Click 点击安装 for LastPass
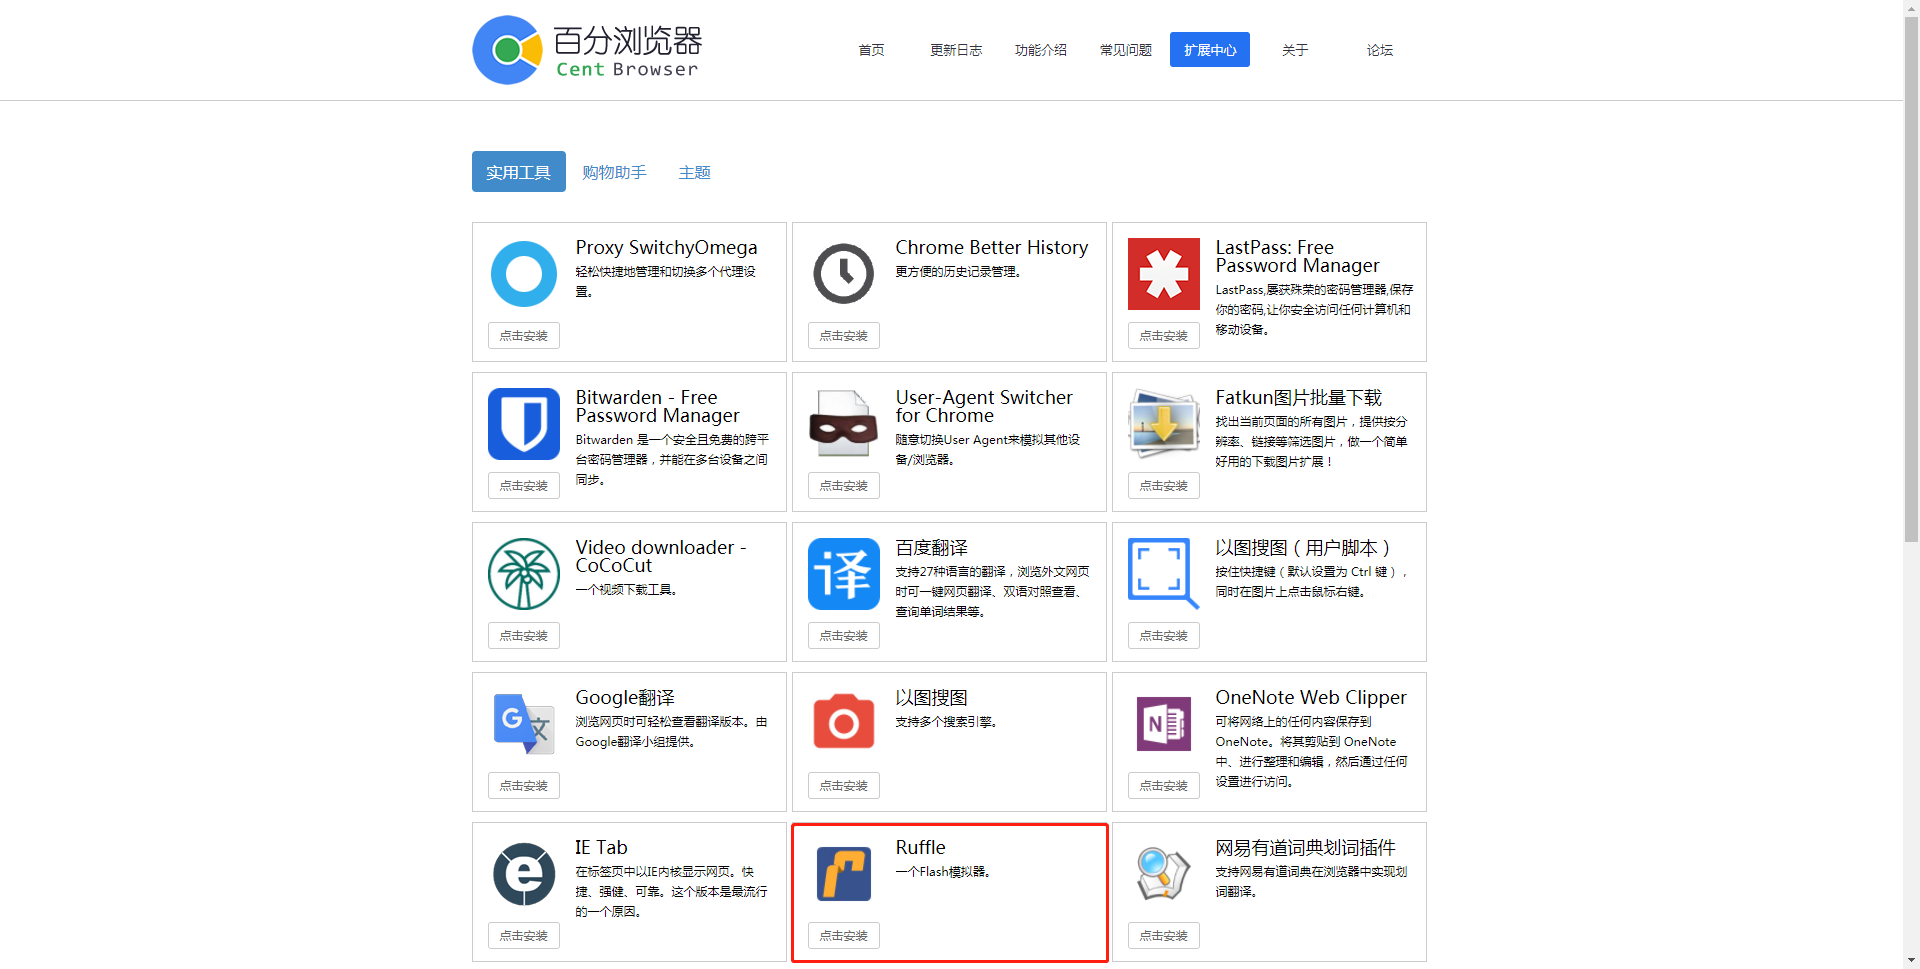This screenshot has width=1920, height=969. (x=1164, y=336)
